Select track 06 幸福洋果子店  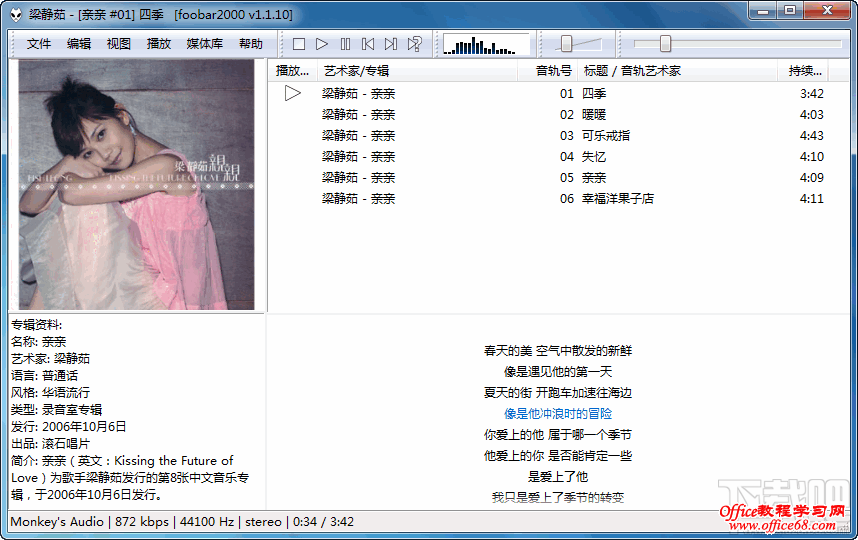coord(558,199)
